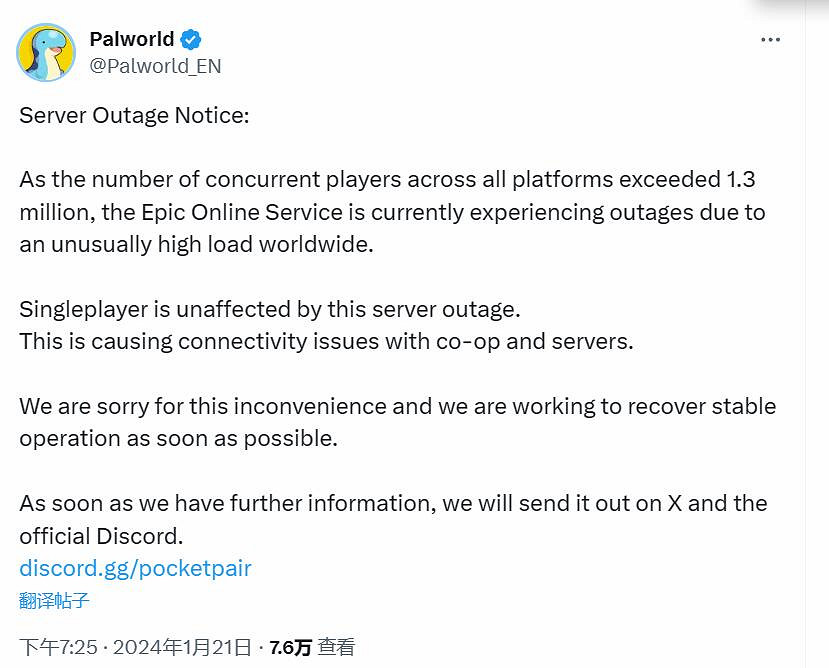Click the Palworld display name

132,40
